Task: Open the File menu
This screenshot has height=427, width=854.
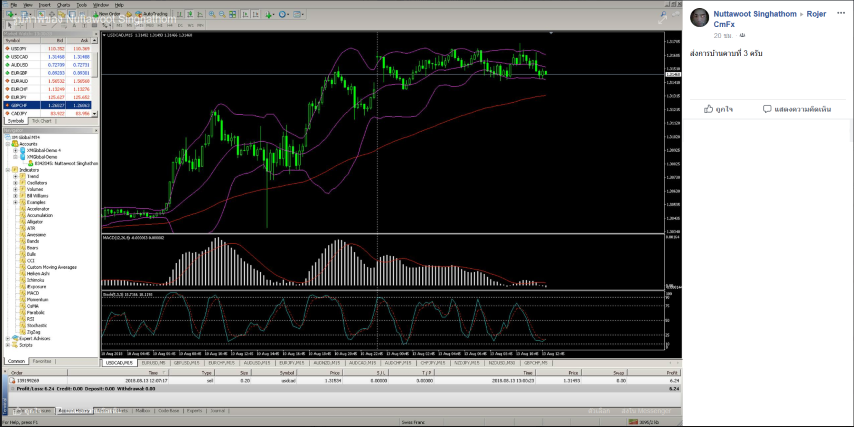Action: (x=14, y=5)
